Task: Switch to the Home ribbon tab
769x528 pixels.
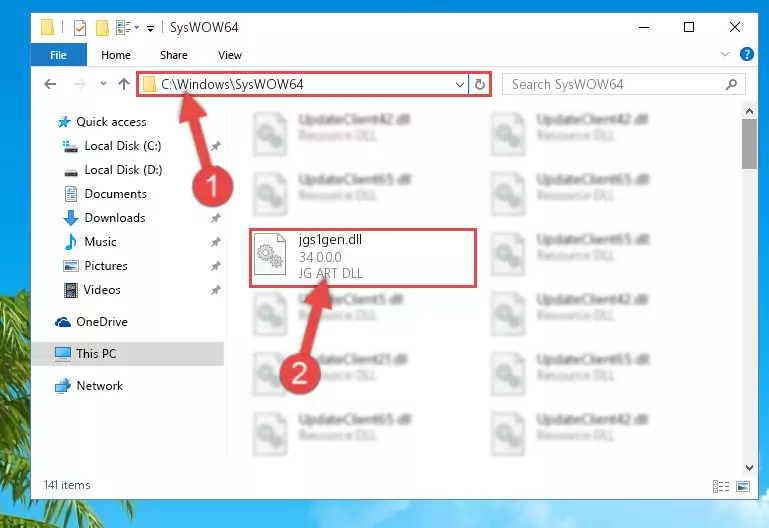Action: tap(116, 55)
